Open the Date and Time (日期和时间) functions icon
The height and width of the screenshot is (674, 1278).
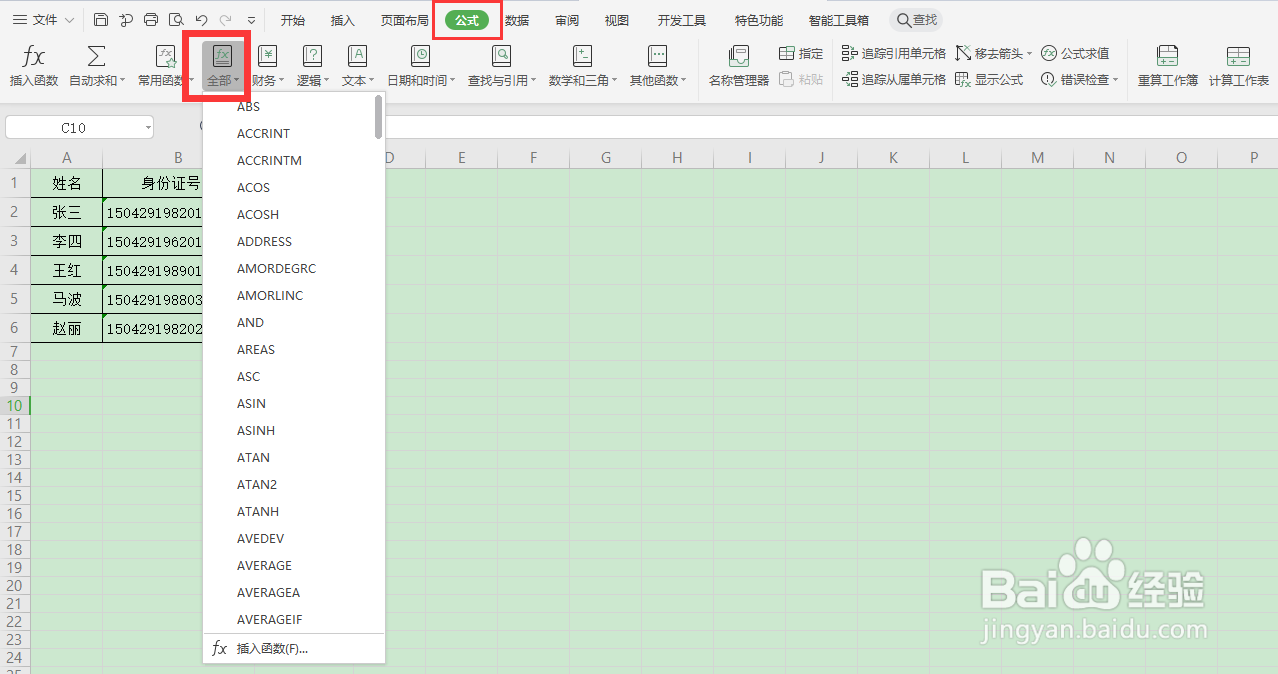point(421,56)
